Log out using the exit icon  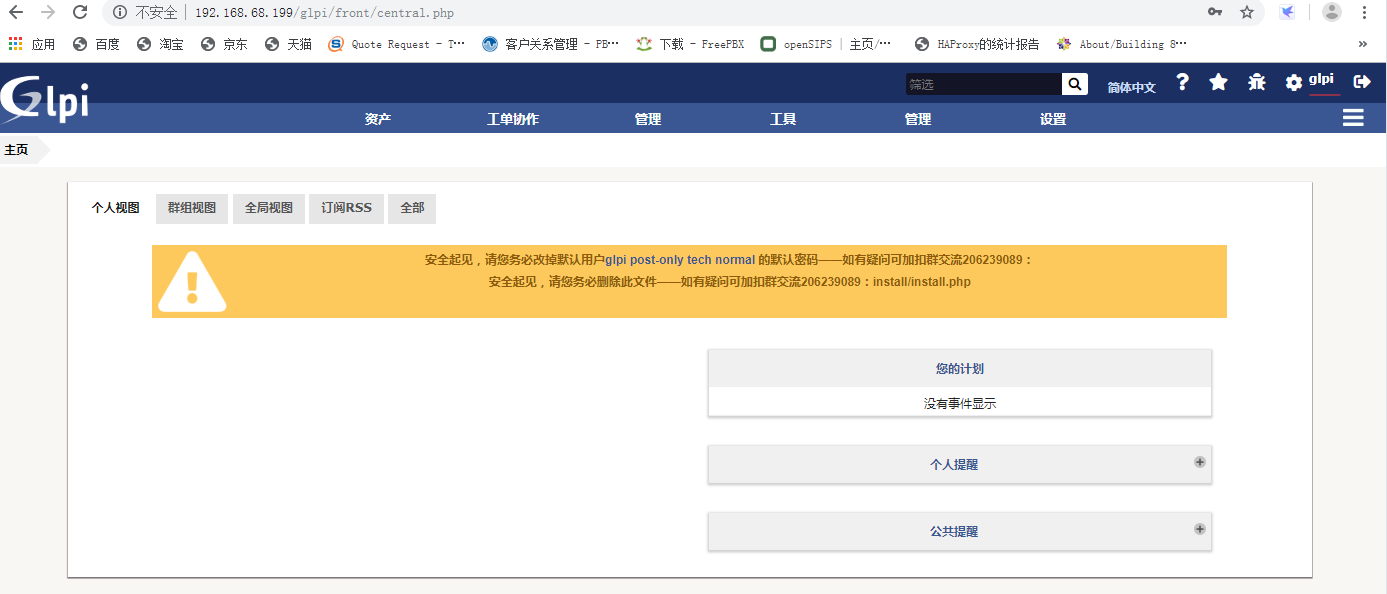1361,82
